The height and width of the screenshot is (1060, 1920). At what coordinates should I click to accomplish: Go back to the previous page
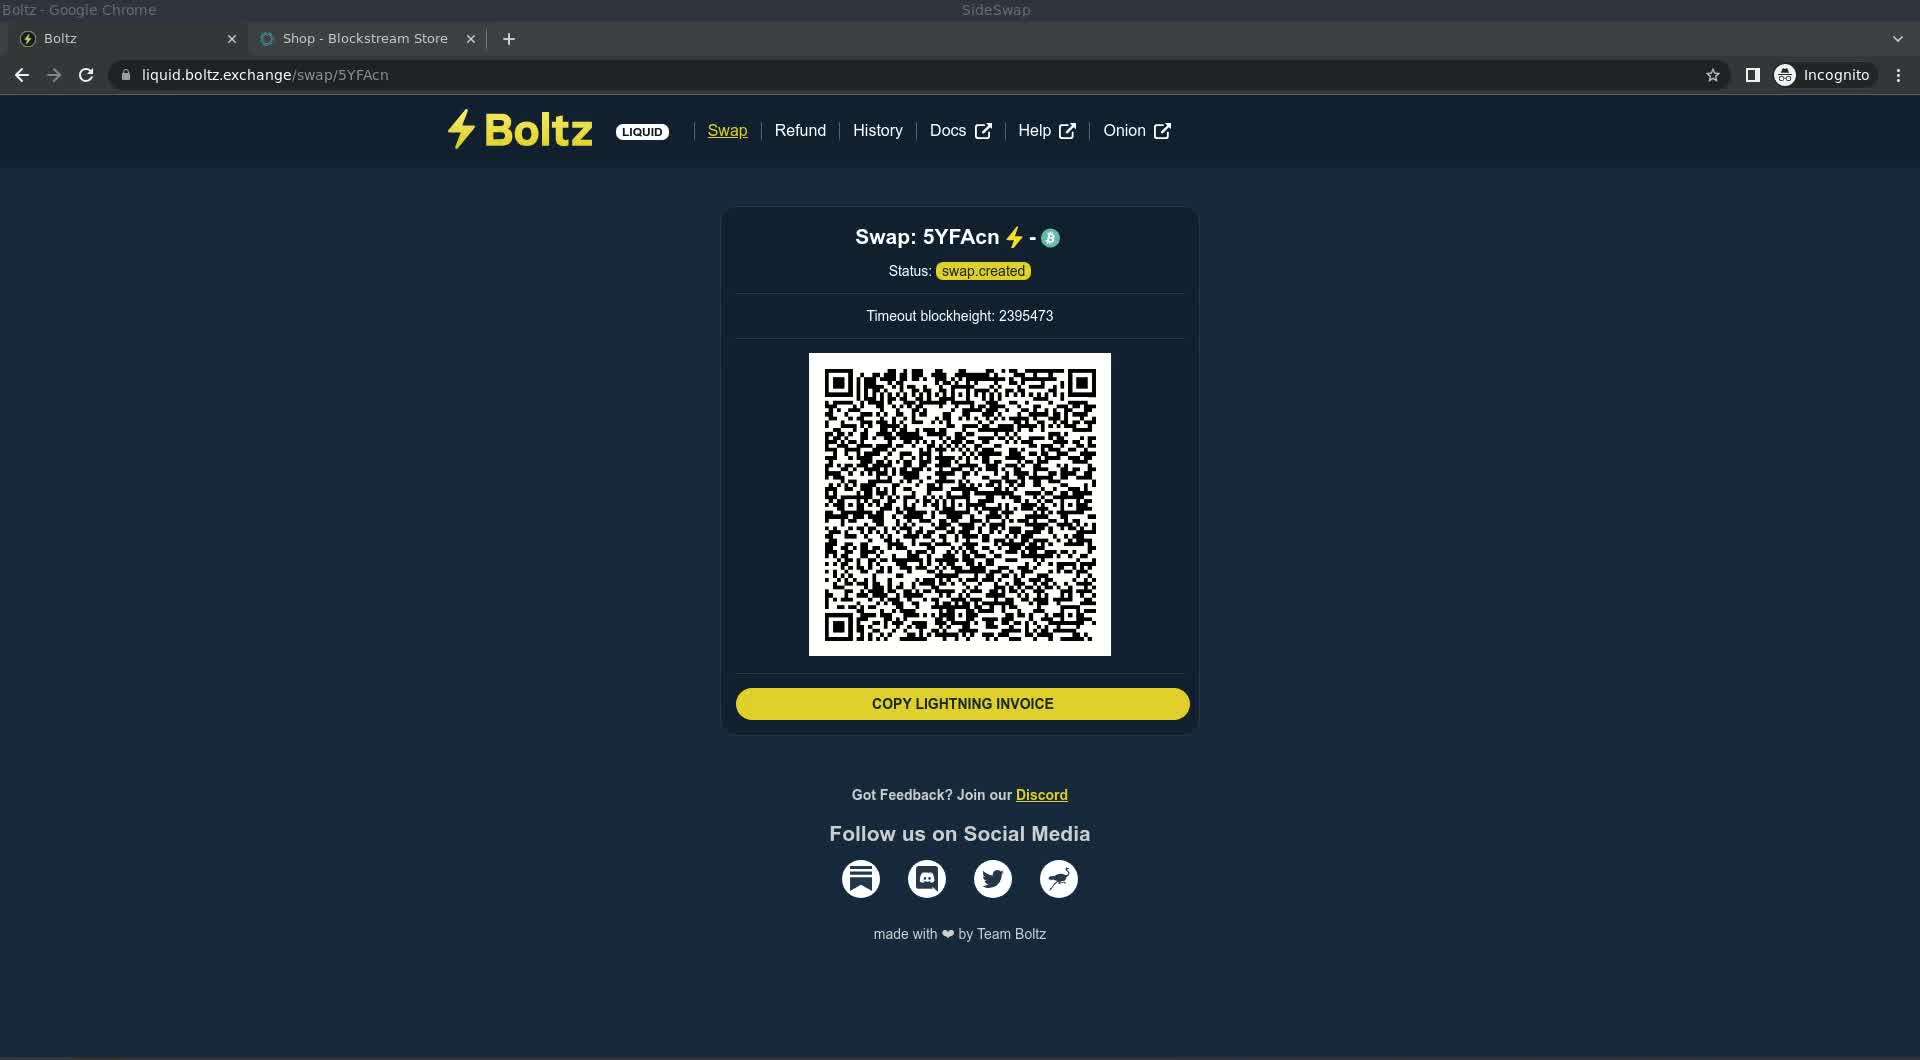point(22,75)
